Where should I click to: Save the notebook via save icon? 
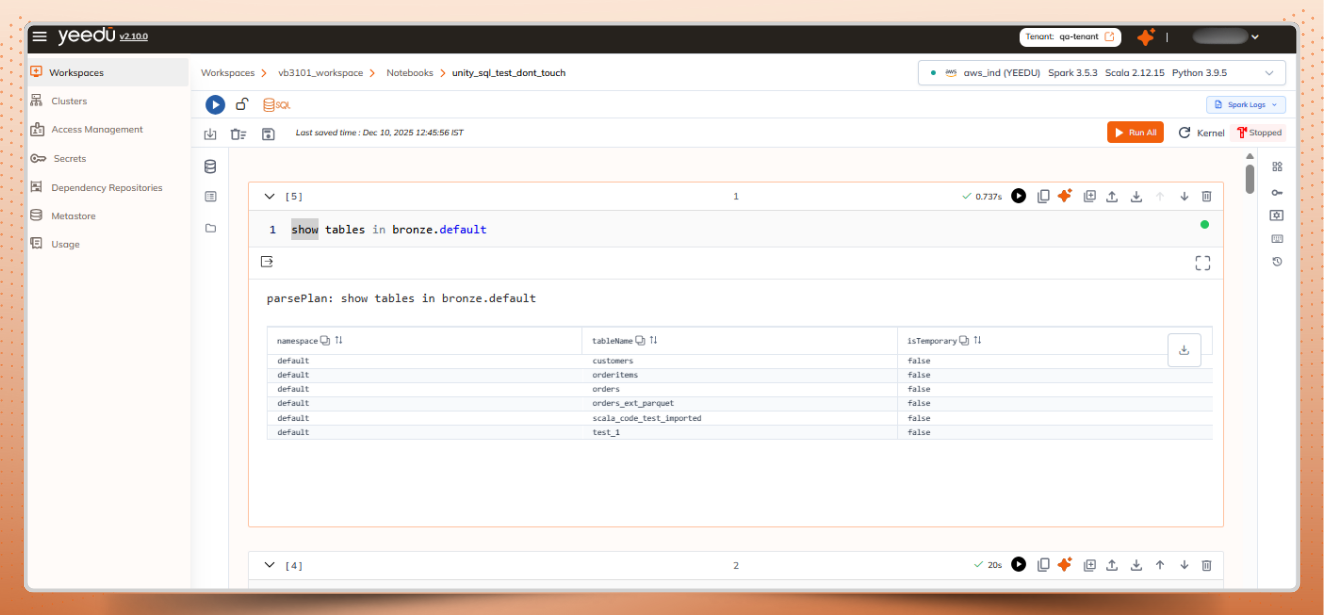[268, 132]
